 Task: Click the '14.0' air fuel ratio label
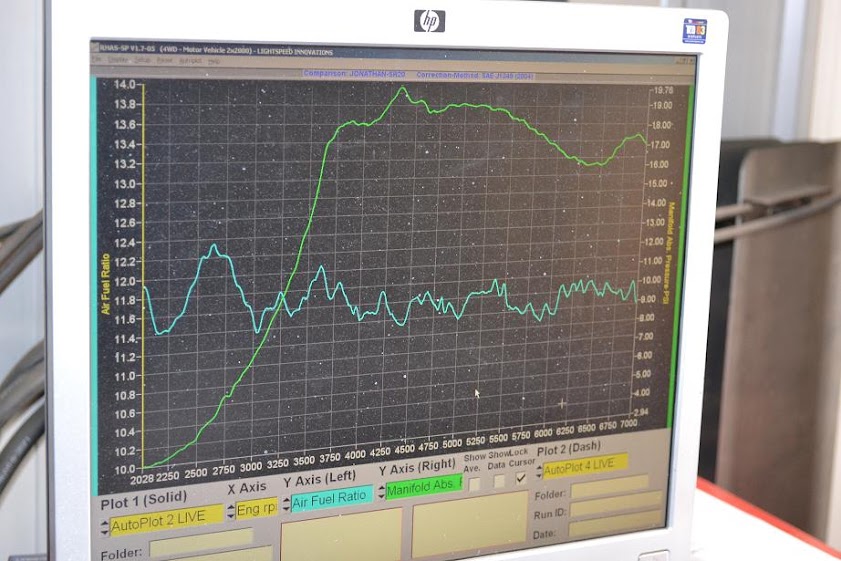[124, 85]
